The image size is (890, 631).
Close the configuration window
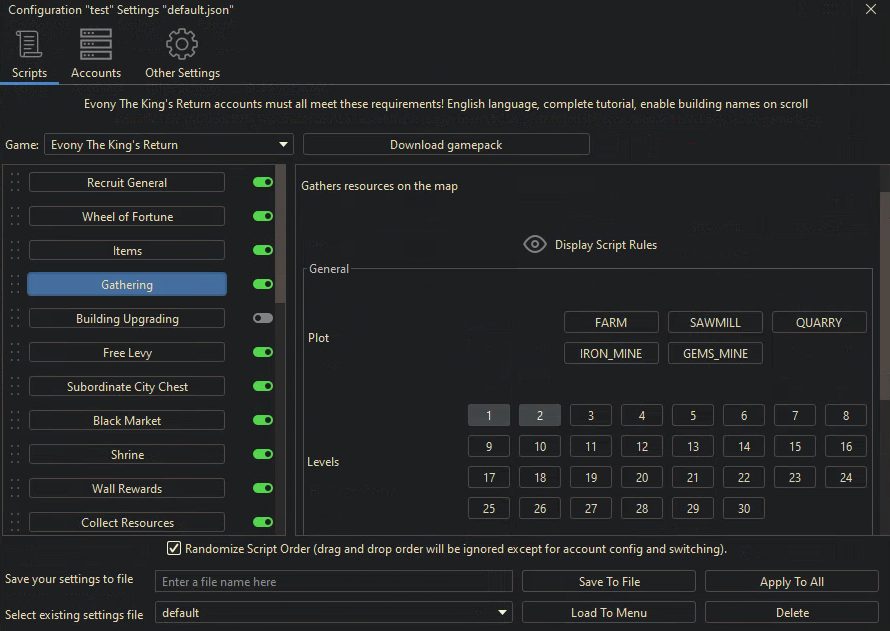tap(871, 10)
